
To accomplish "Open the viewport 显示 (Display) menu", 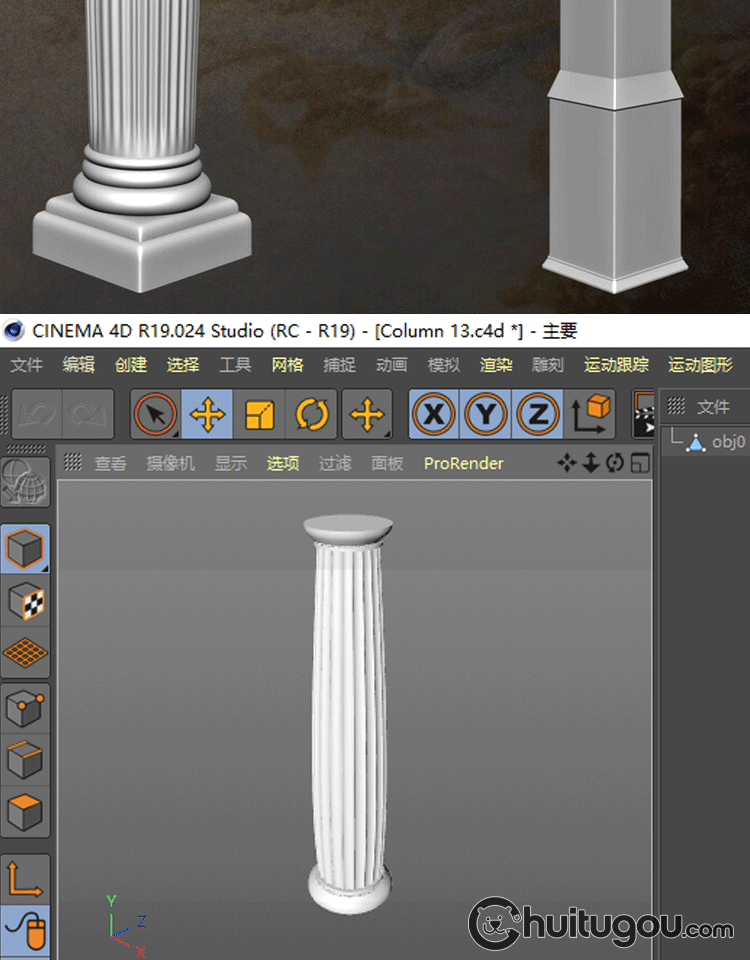I will coord(230,464).
